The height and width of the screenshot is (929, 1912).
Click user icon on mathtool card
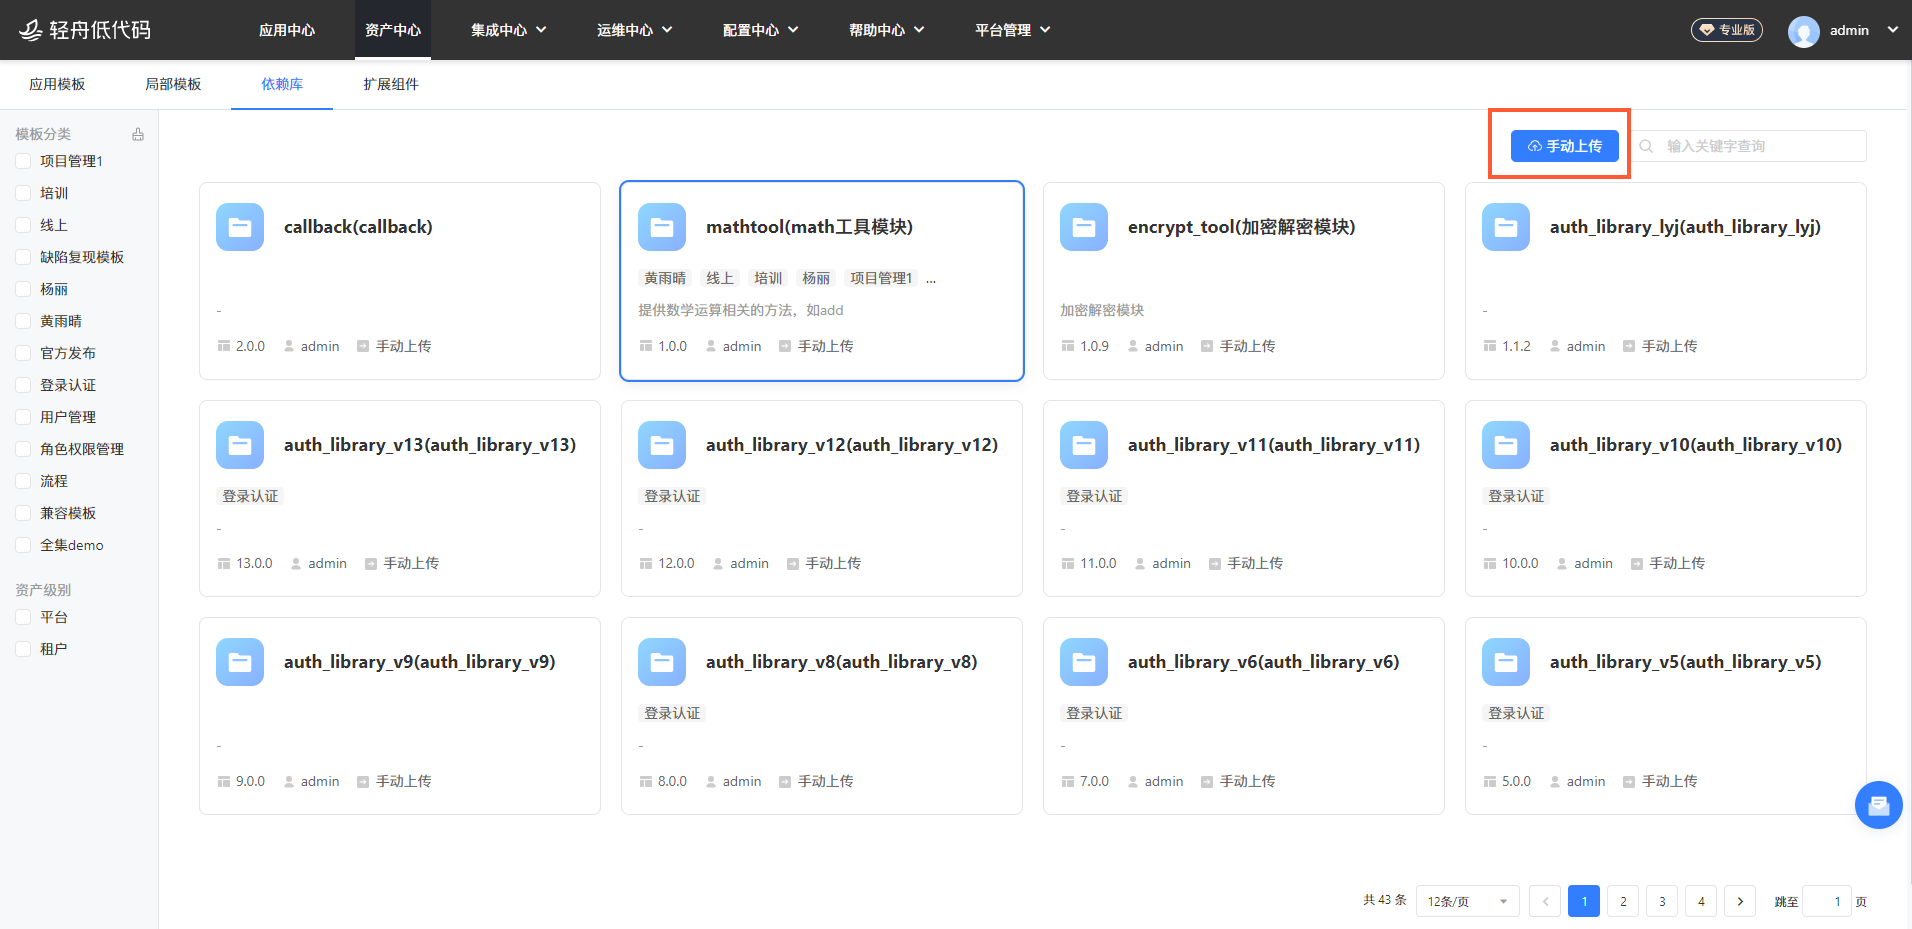(x=711, y=346)
